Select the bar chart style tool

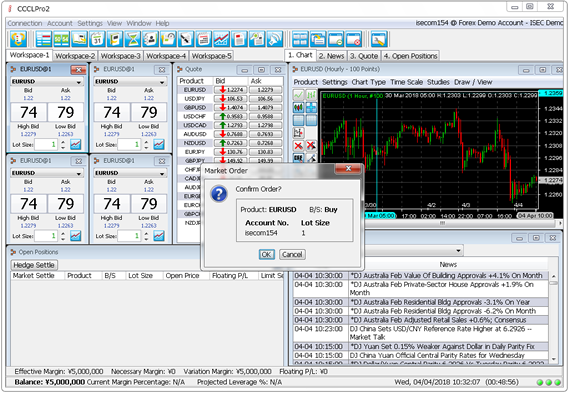click(311, 95)
